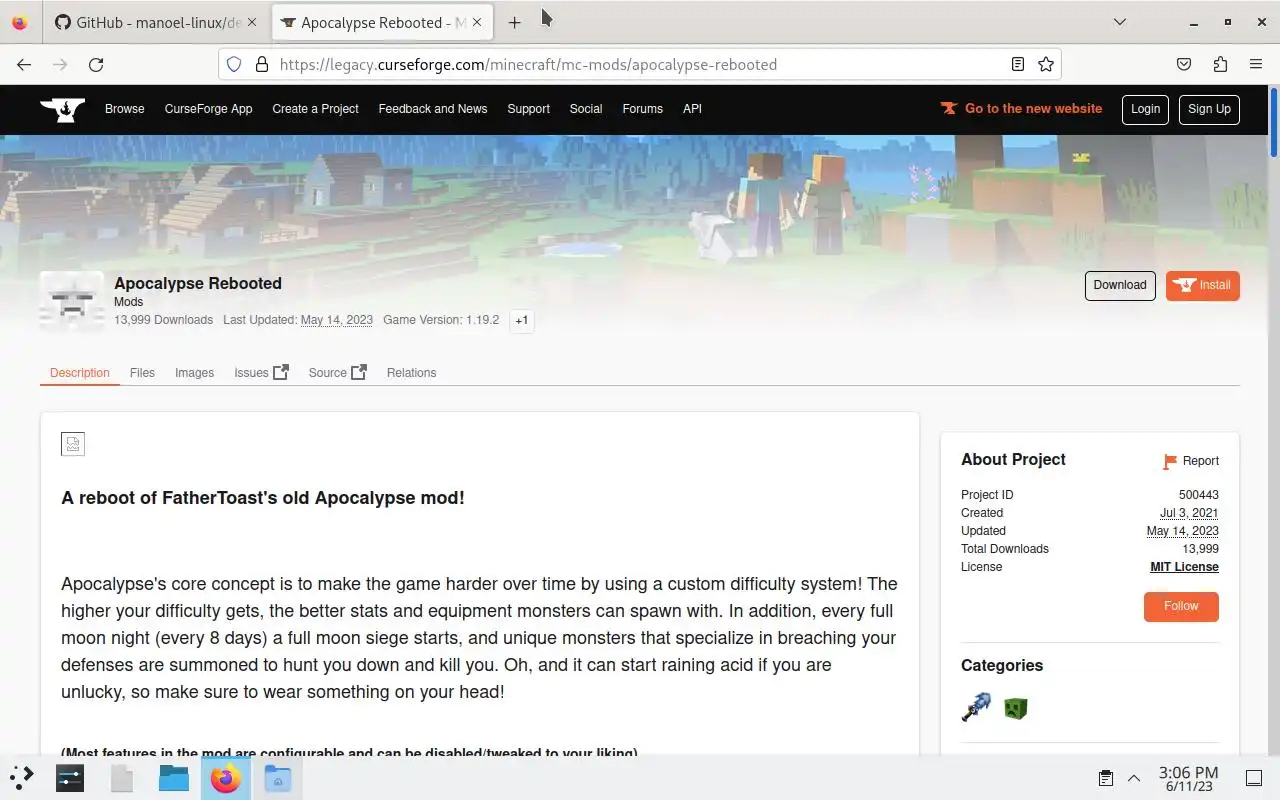Open the blue file manager taskbar icon
The width and height of the screenshot is (1280, 800).
[174, 777]
